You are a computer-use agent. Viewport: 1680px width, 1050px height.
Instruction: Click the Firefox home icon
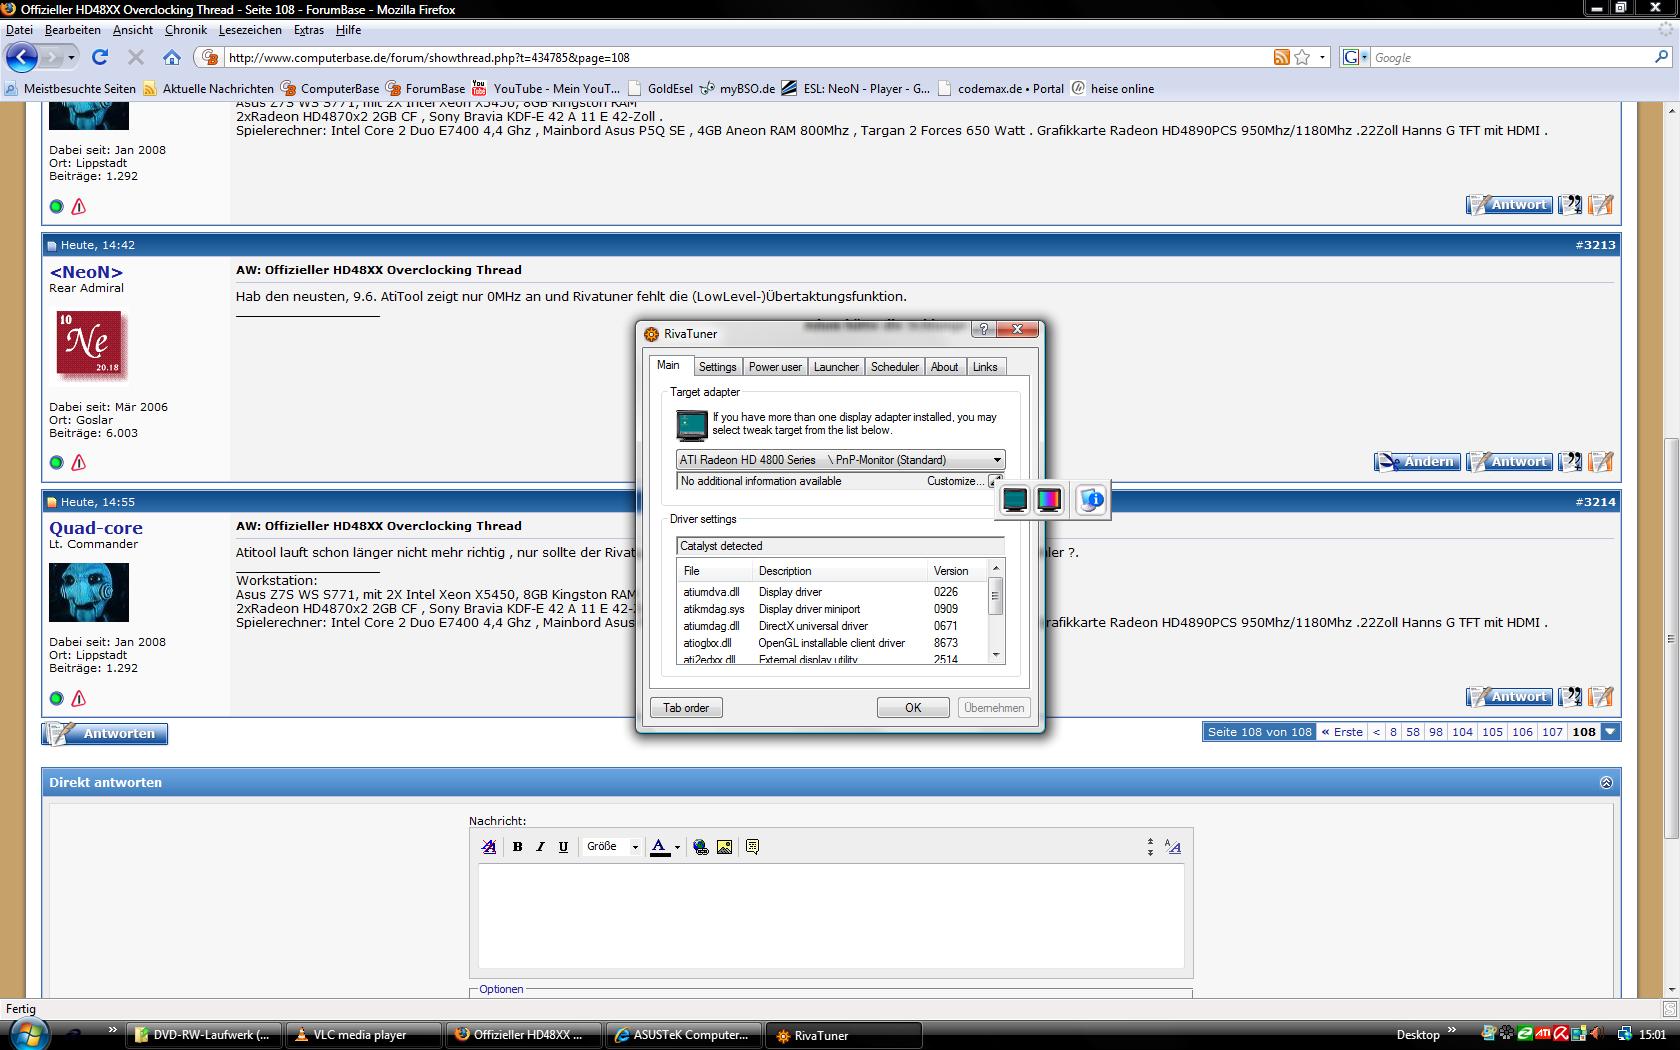click(172, 57)
